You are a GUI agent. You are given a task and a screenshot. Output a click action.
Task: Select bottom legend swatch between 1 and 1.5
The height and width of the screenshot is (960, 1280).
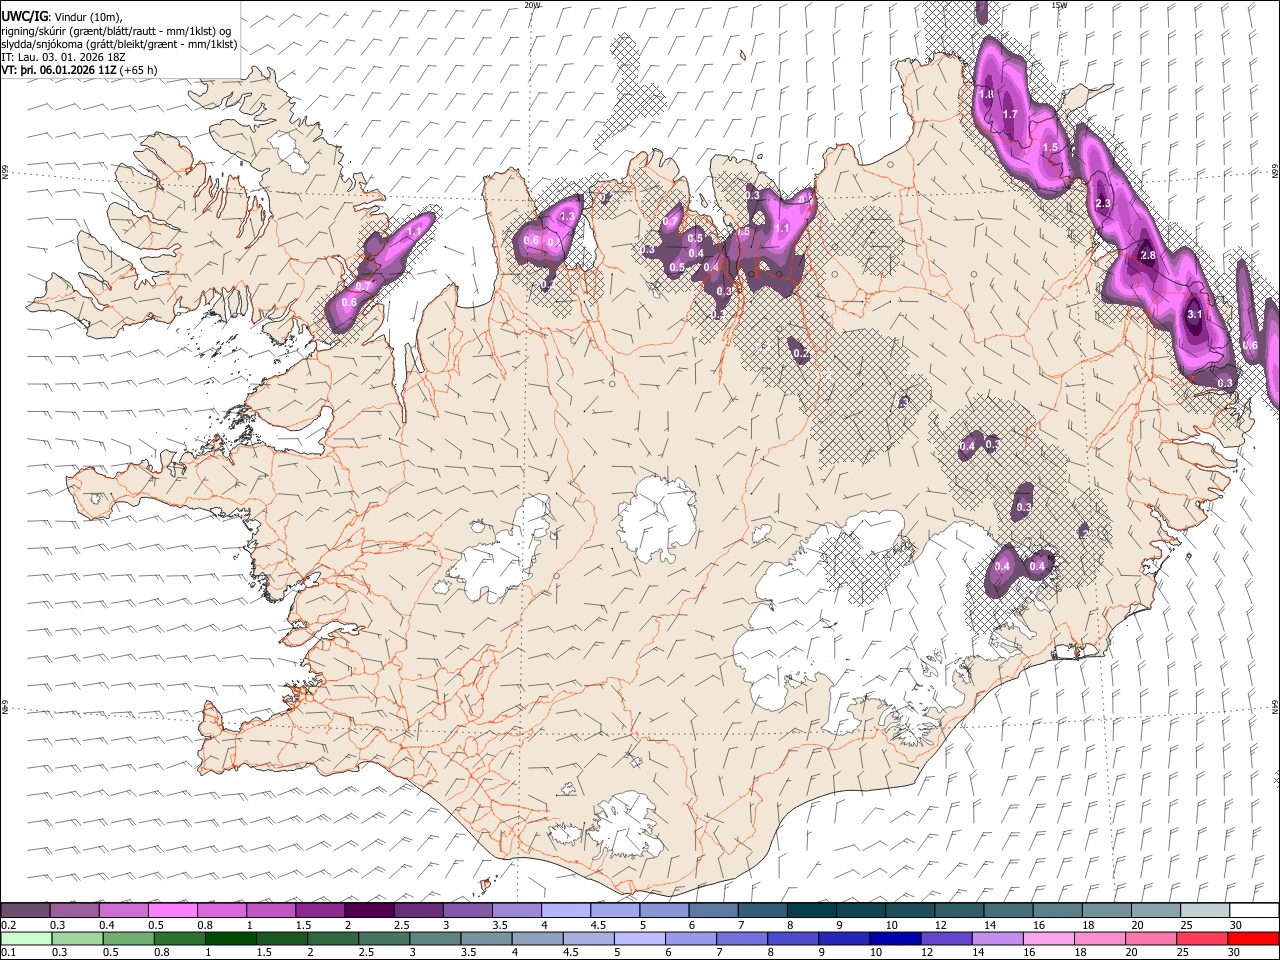tap(231, 938)
